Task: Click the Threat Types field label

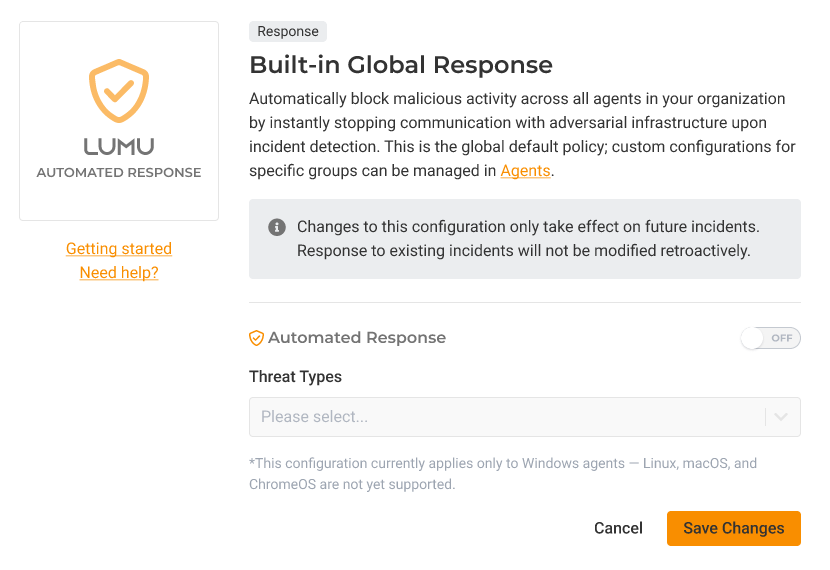Action: tap(295, 377)
